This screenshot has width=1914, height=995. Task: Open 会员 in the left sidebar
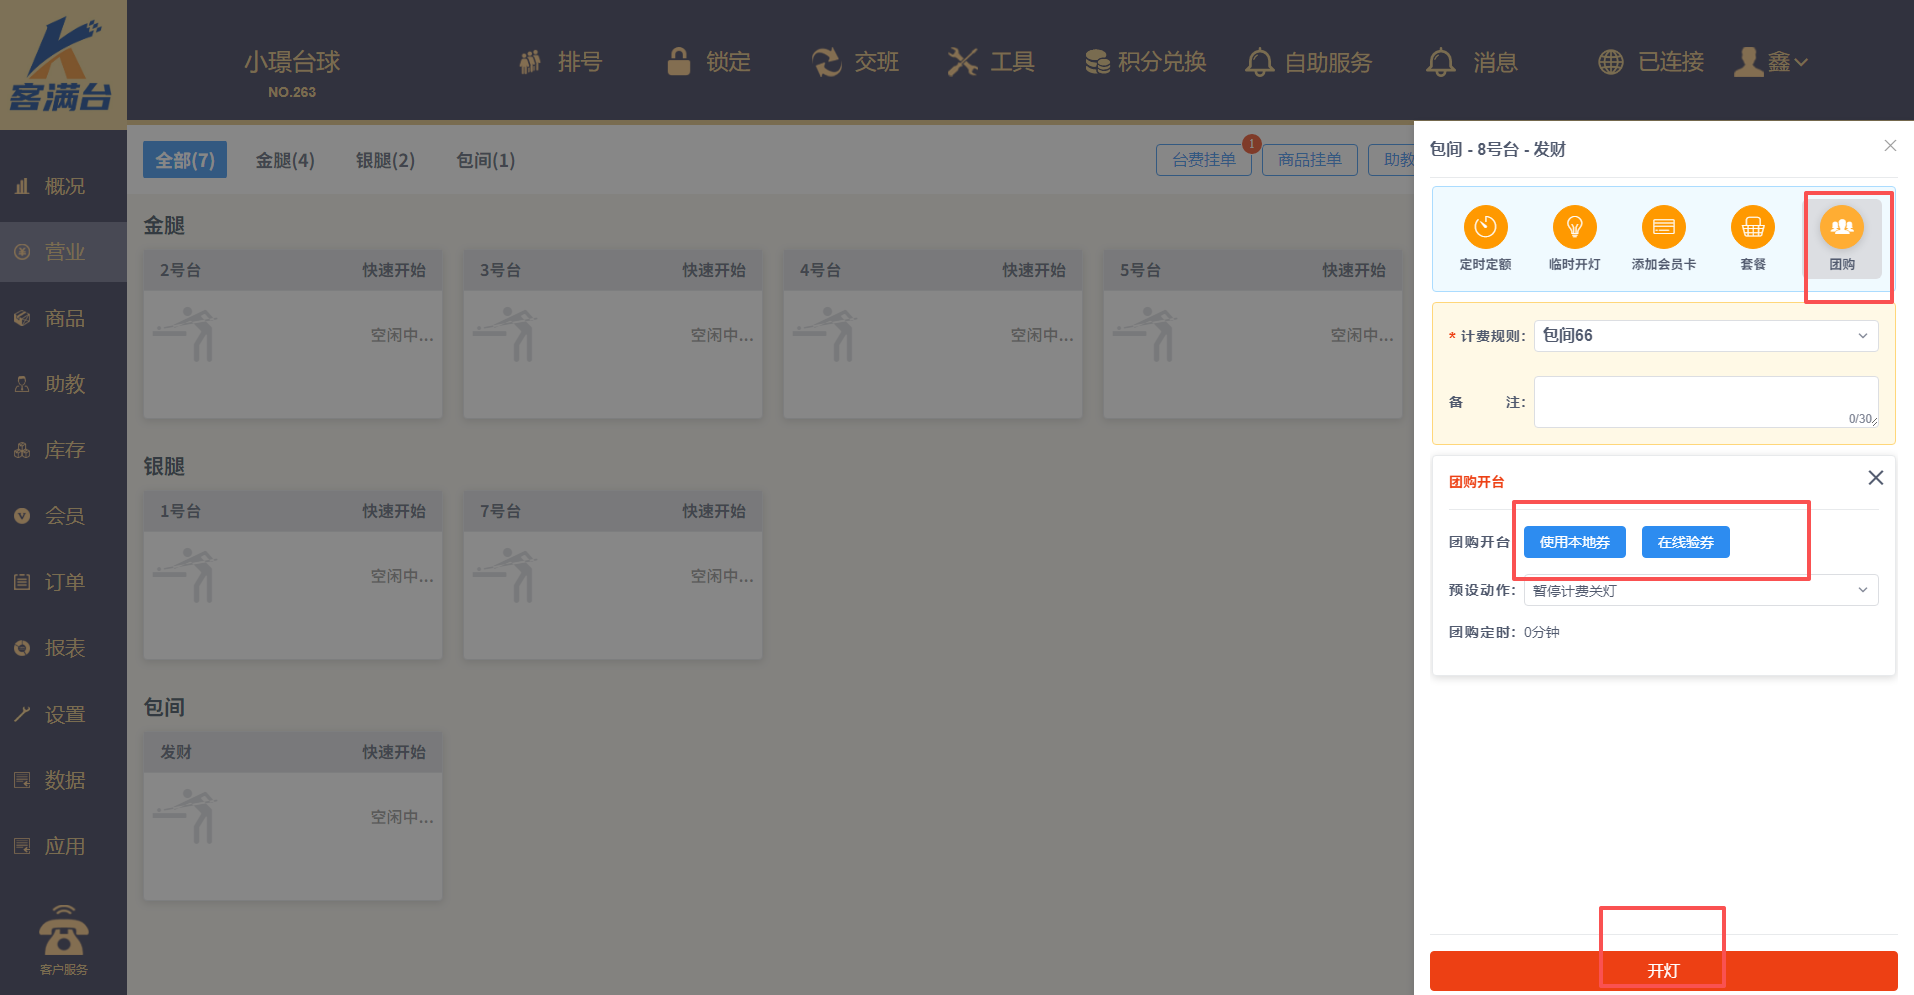pos(64,516)
